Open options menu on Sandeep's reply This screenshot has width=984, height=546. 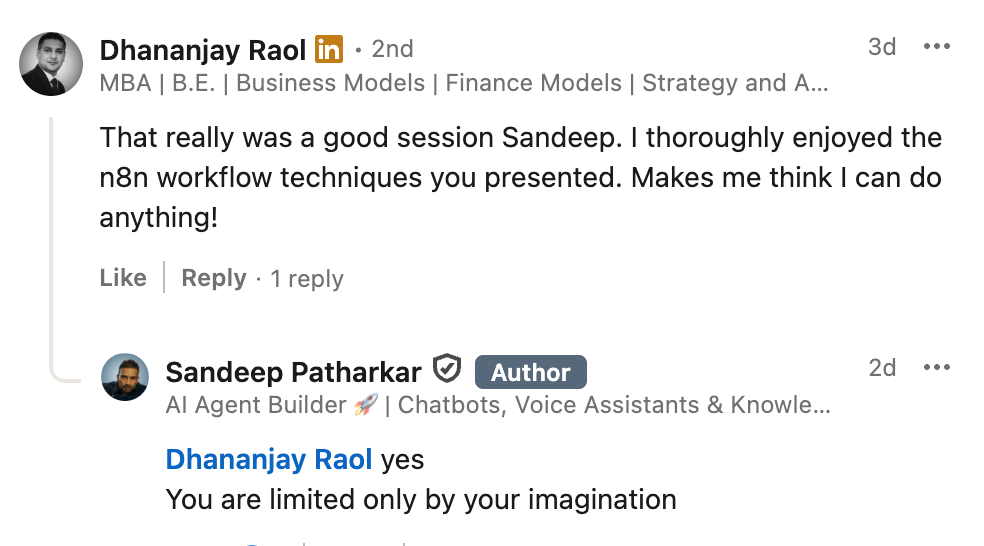(936, 368)
